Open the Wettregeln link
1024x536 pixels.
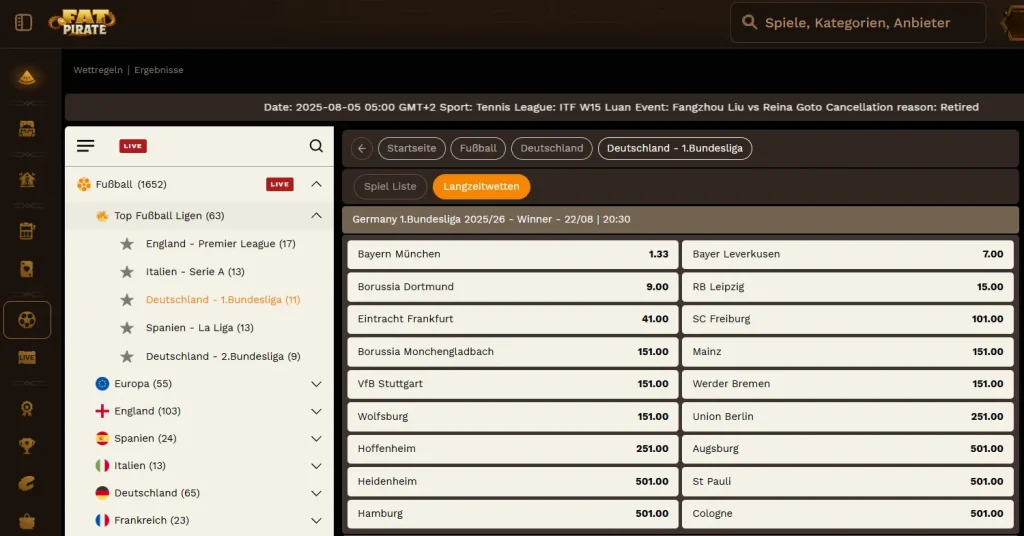coord(98,70)
